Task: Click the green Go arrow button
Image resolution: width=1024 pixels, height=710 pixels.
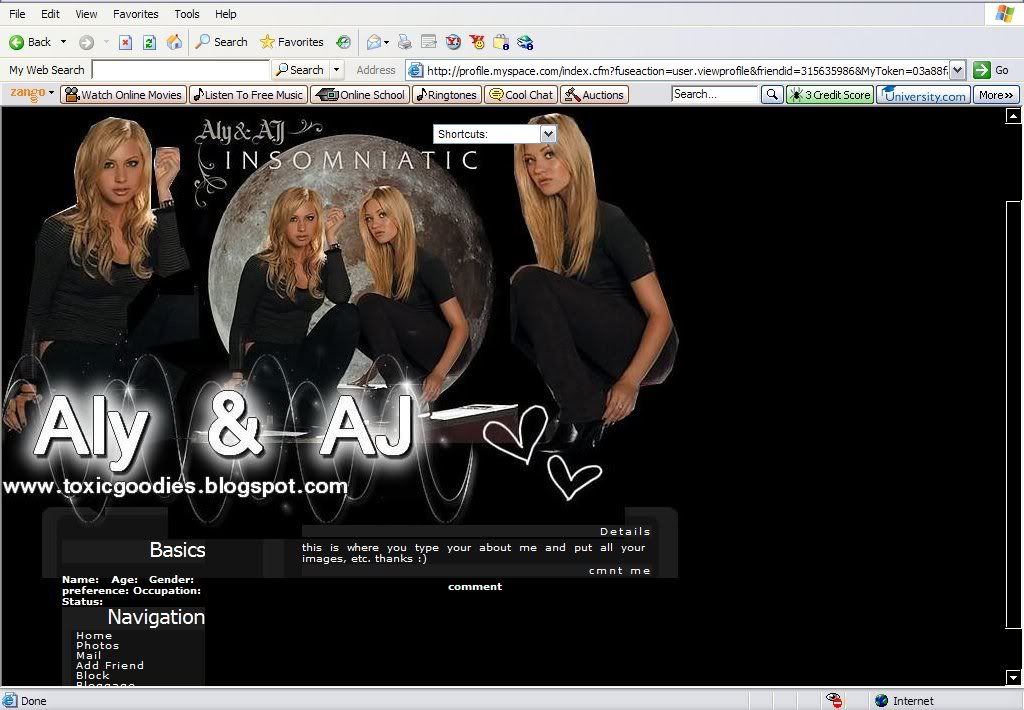Action: [982, 70]
